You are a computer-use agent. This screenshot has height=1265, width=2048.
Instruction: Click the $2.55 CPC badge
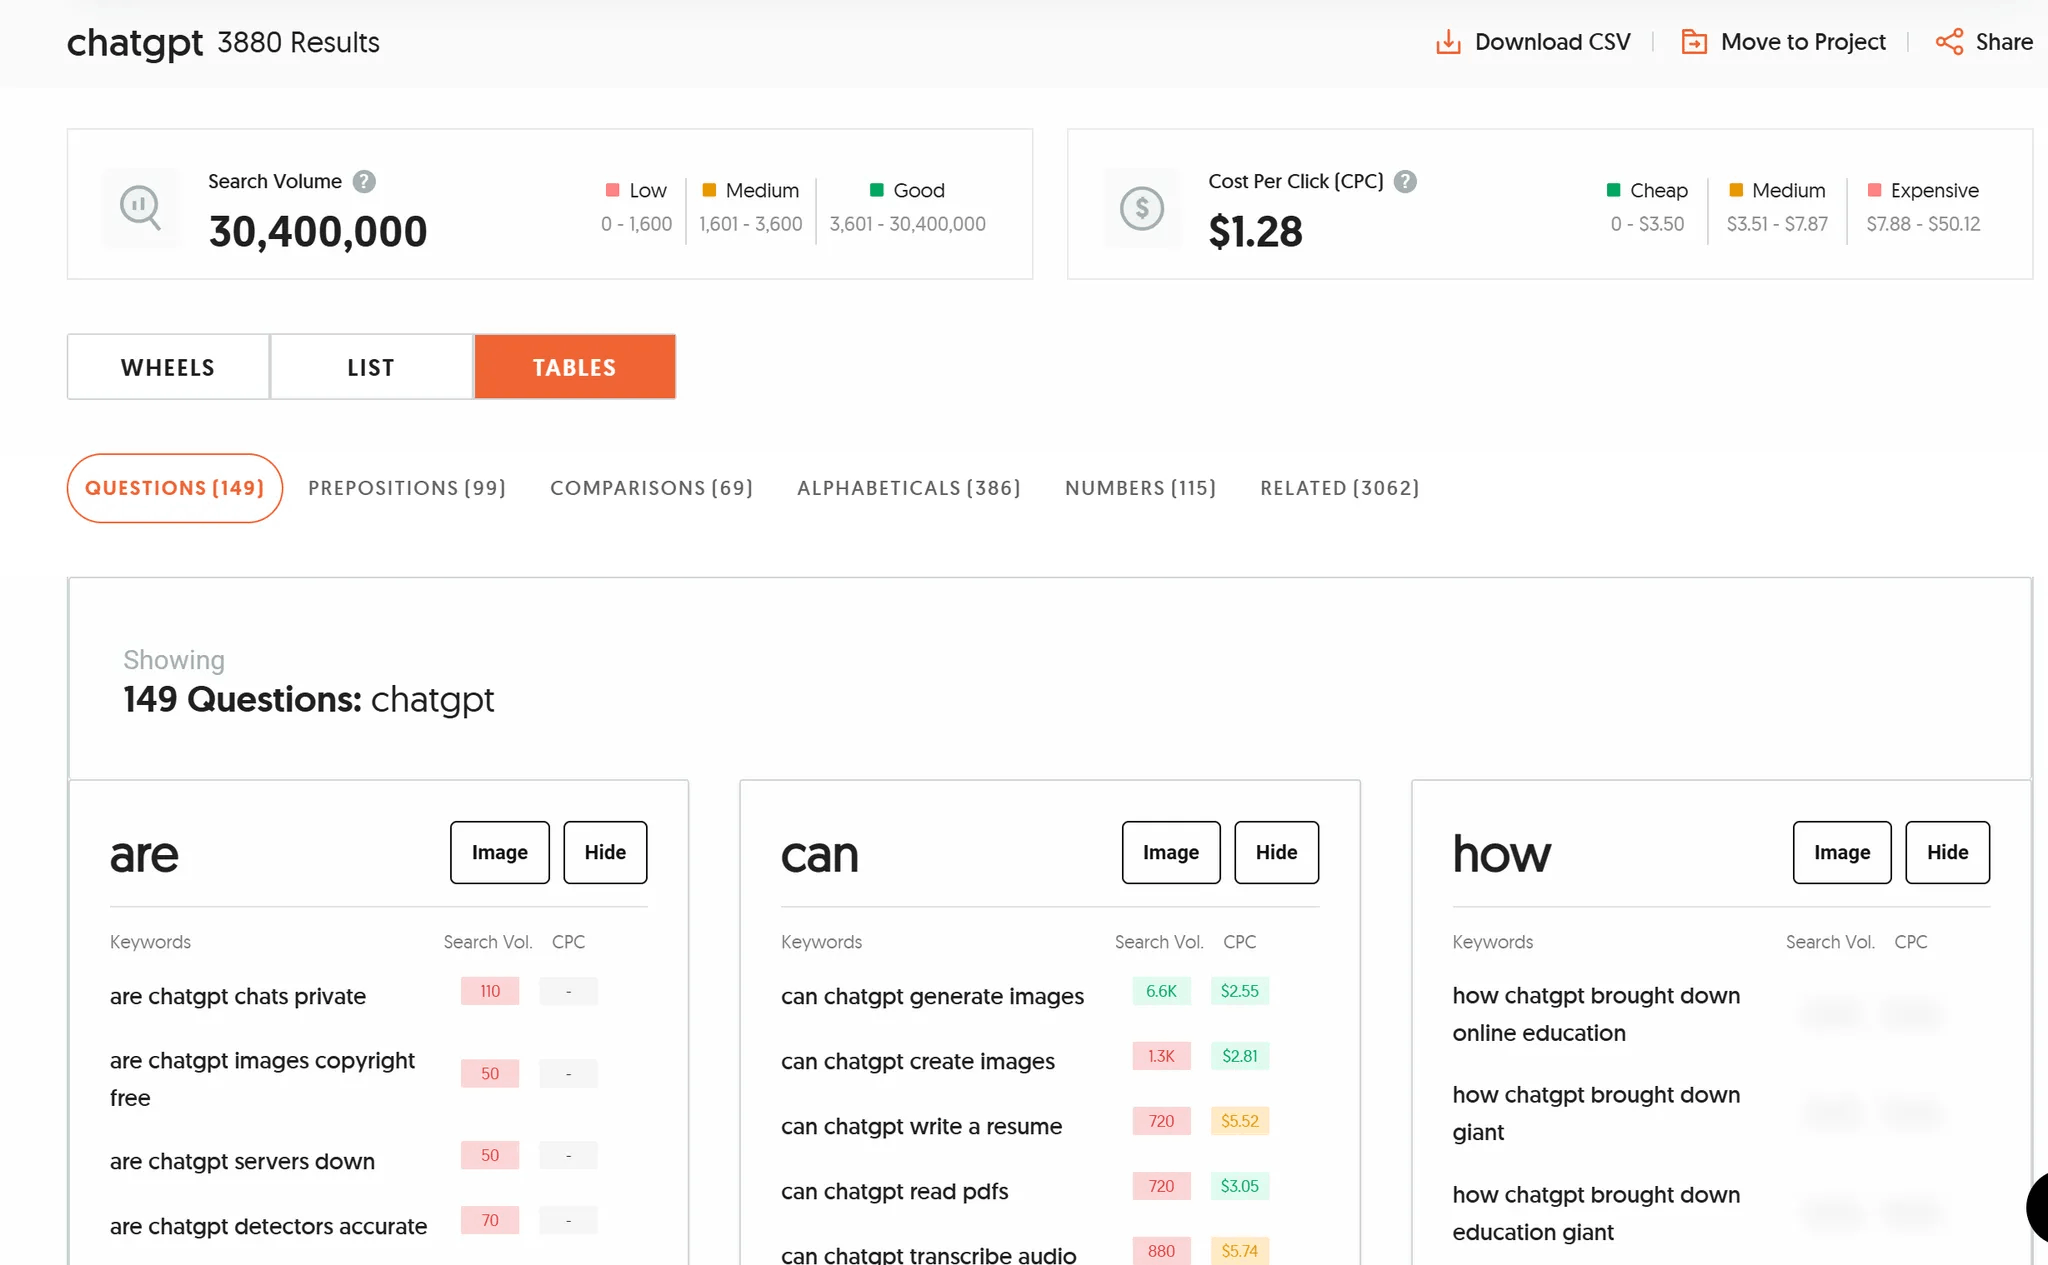pyautogui.click(x=1240, y=991)
